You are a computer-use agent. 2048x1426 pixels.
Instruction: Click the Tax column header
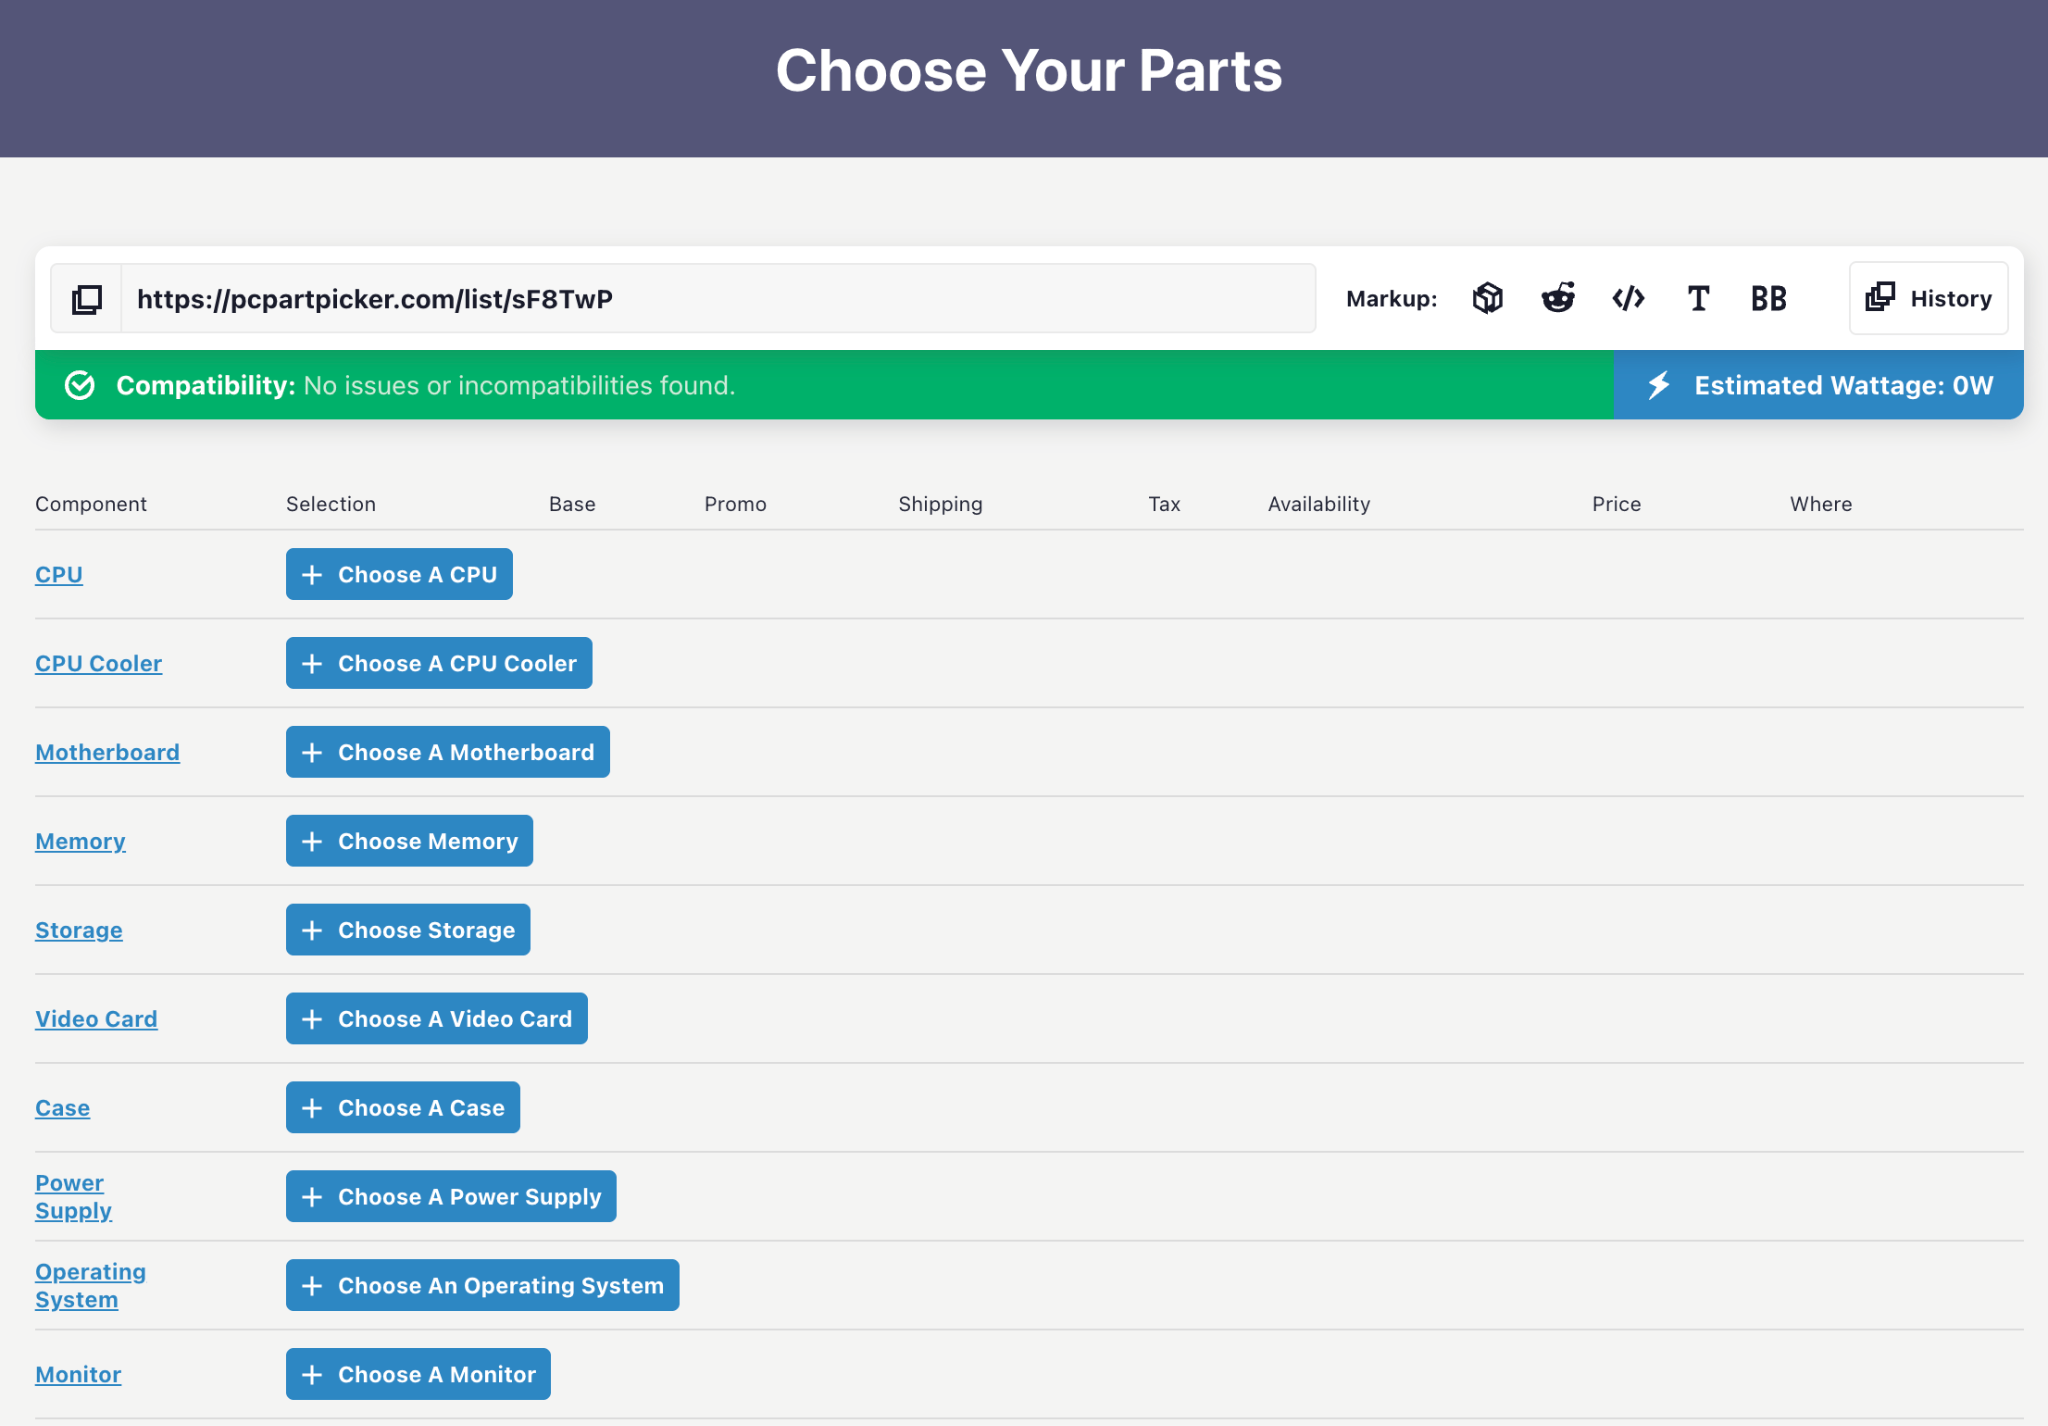[x=1164, y=504]
